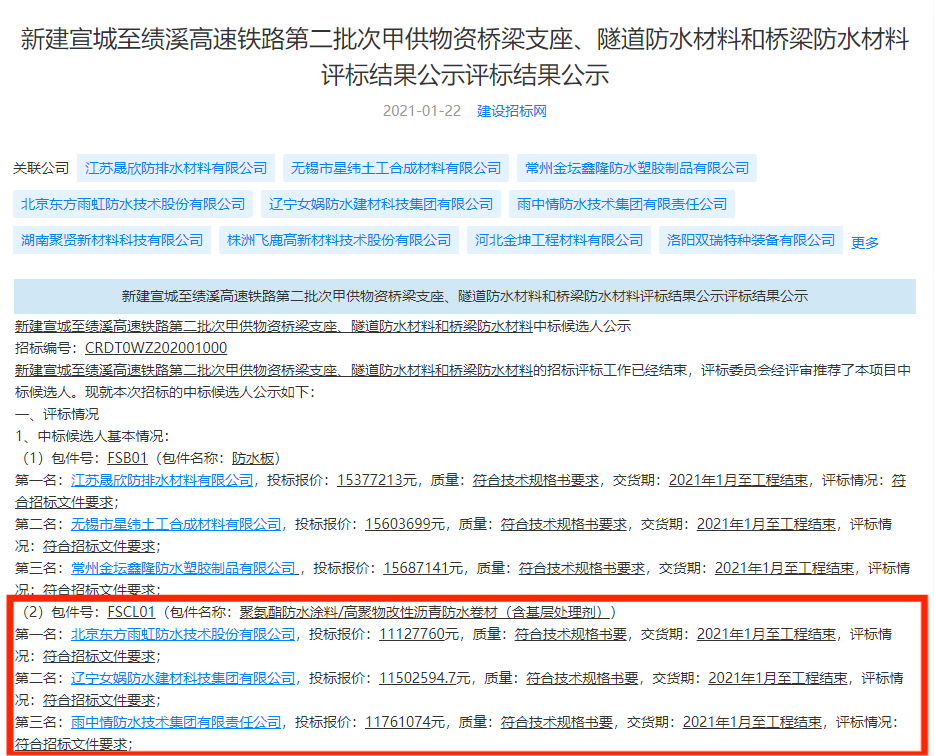Select the 常州金坛鑫隆防水塑胶制品有限公司 related-company tag
934x756 pixels.
coord(637,169)
